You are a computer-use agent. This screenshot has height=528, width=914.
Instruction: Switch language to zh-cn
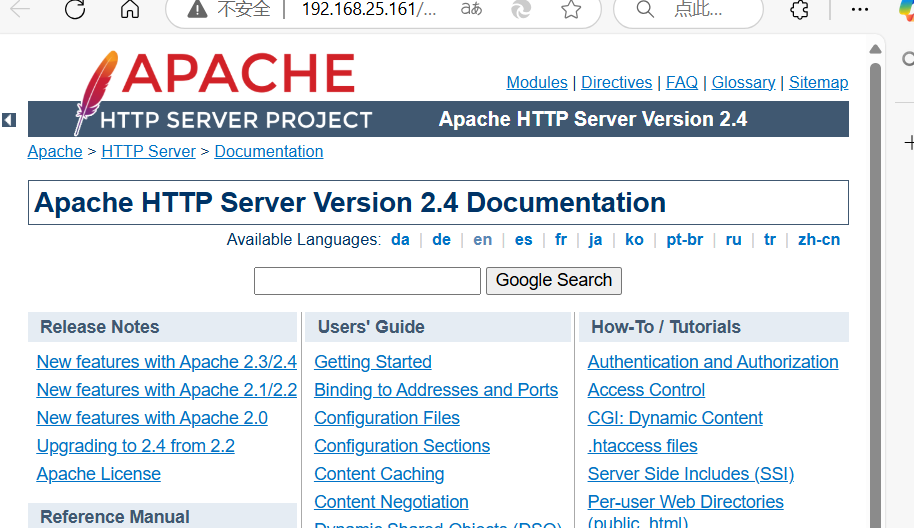pos(818,240)
